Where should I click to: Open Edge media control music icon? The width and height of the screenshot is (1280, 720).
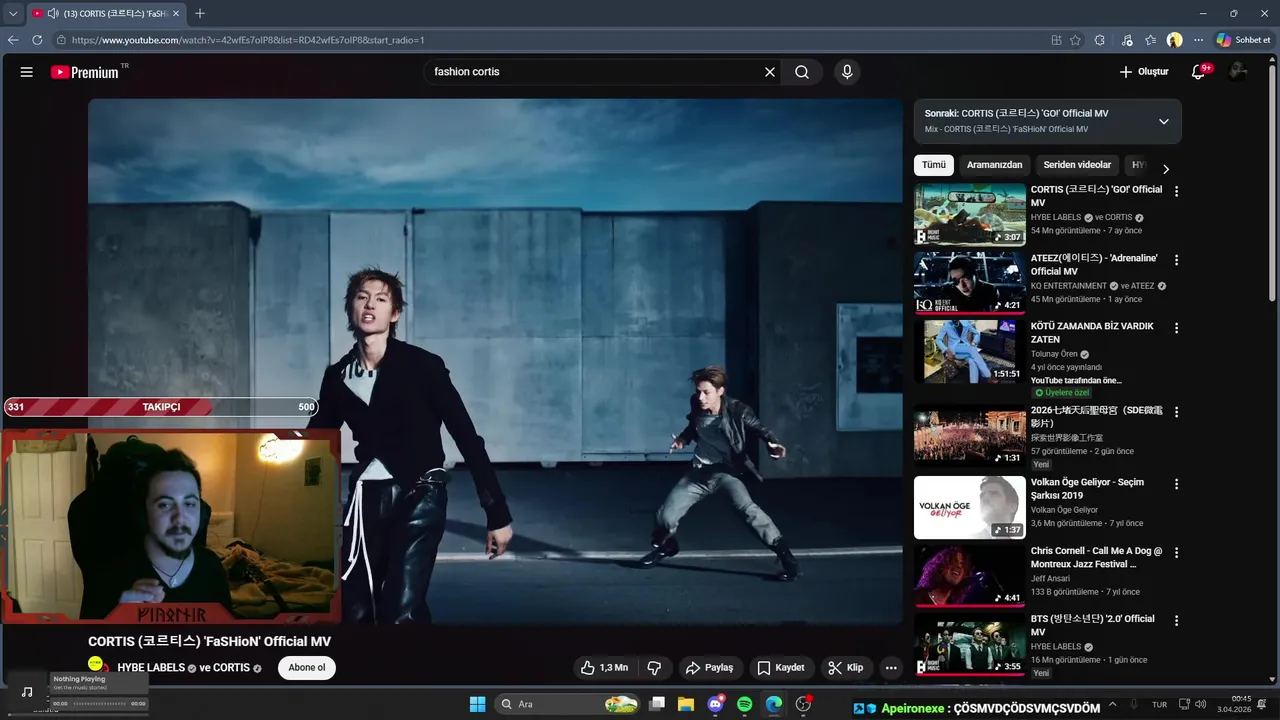[1127, 40]
